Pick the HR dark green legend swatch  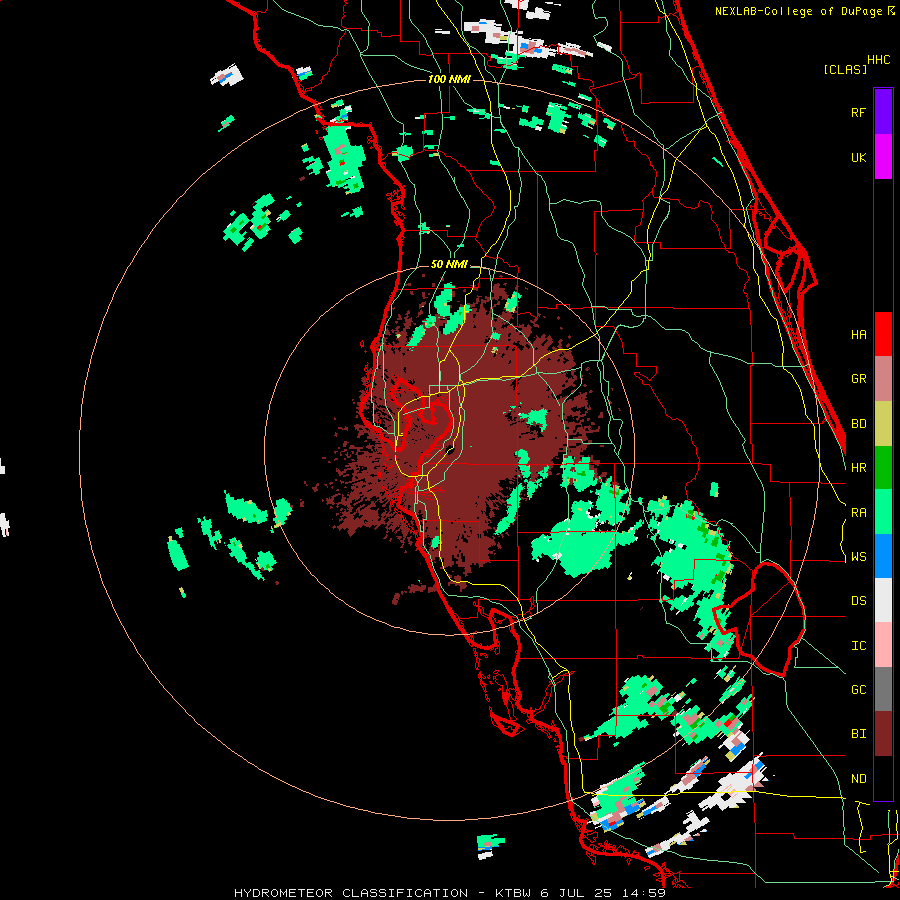[883, 468]
